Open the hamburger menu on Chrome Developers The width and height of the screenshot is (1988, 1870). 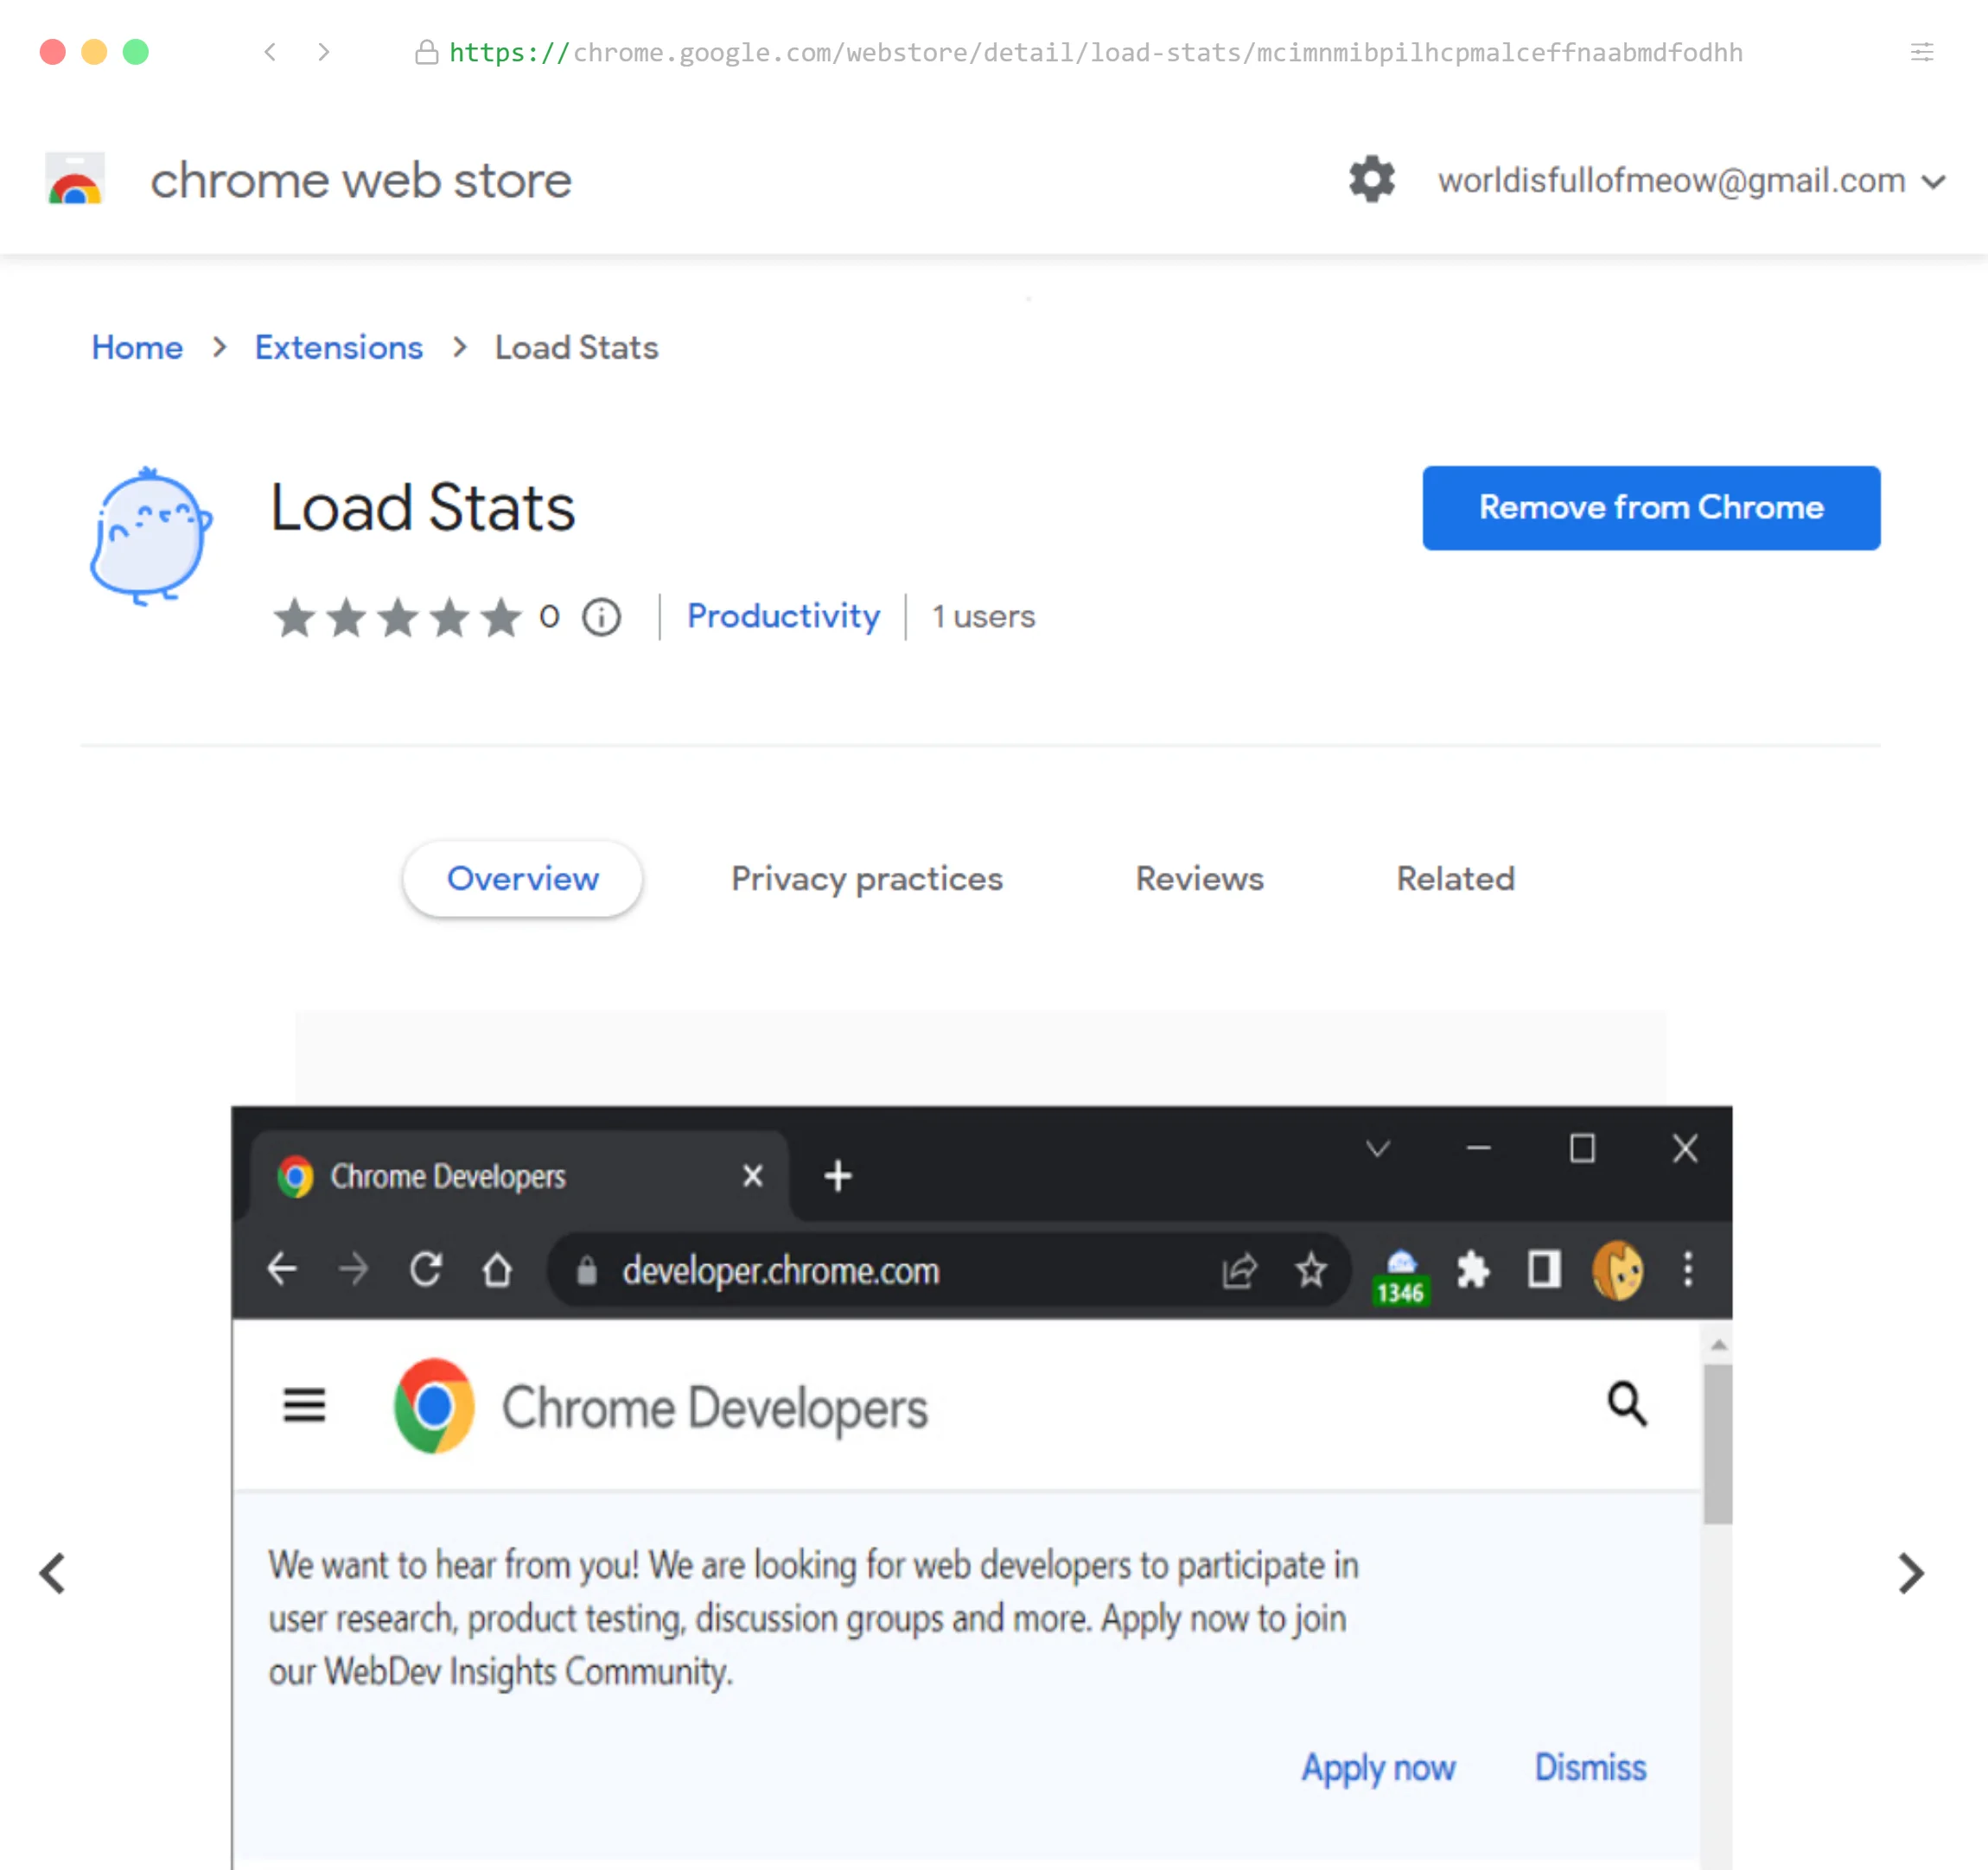click(x=304, y=1405)
